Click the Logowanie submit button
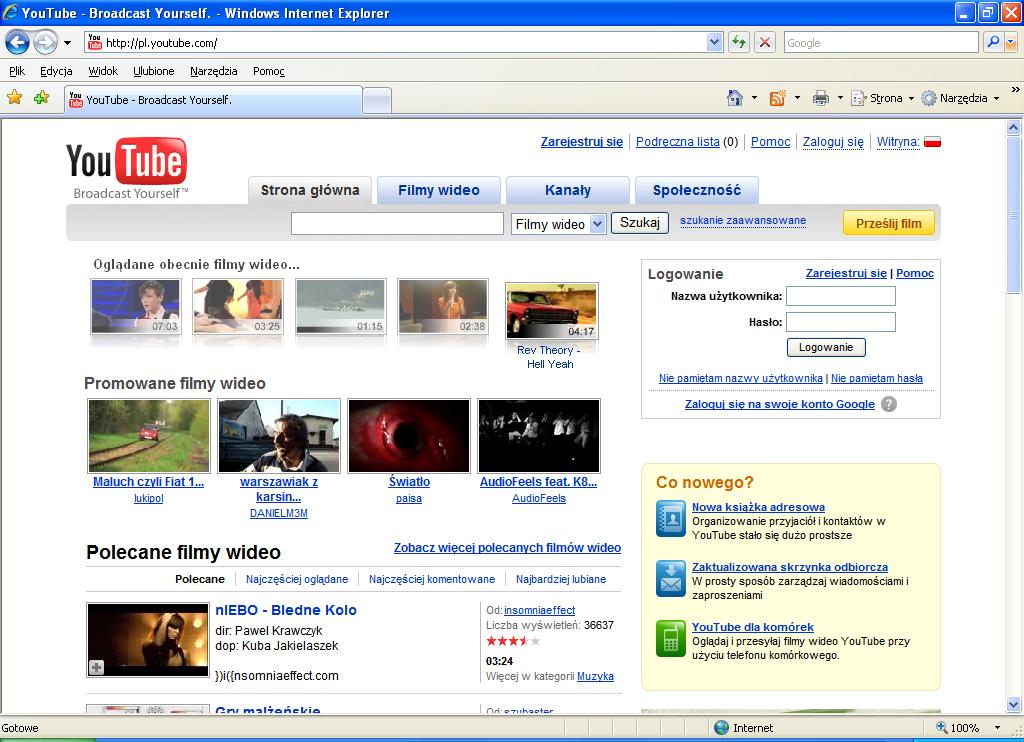The height and width of the screenshot is (742, 1024). click(x=826, y=347)
